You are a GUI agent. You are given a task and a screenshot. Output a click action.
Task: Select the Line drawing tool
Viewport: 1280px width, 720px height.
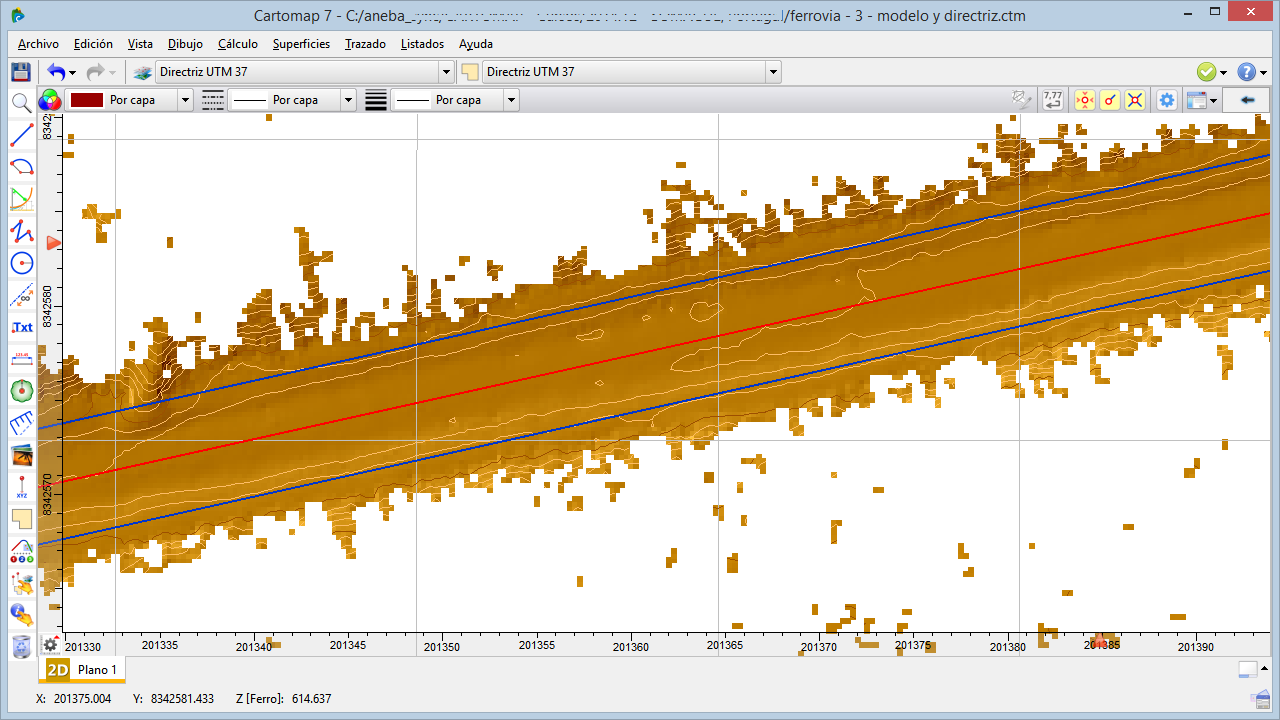tap(20, 134)
